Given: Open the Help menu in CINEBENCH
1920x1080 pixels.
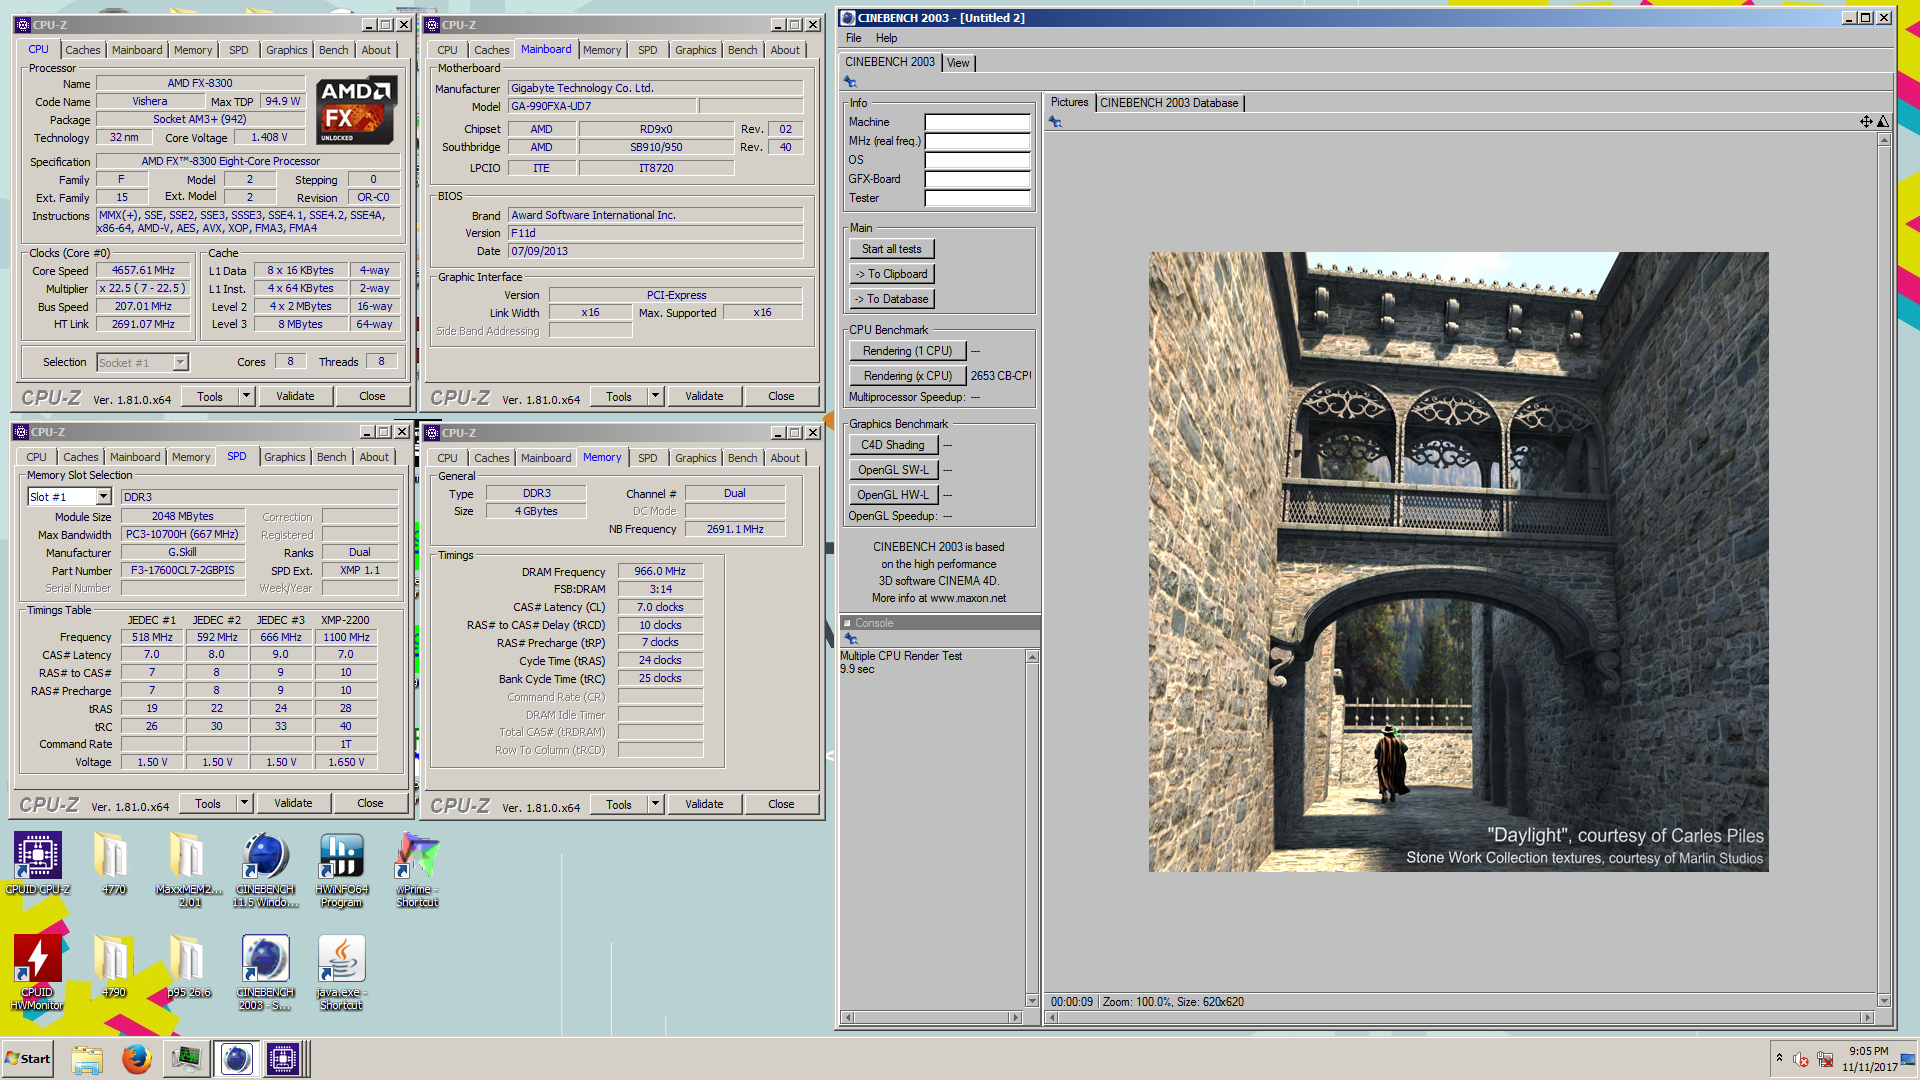Looking at the screenshot, I should [886, 38].
